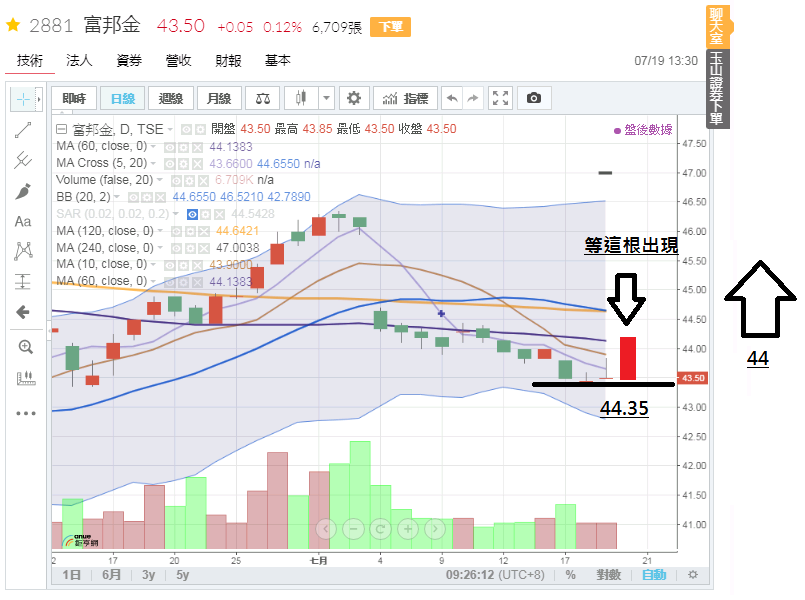Zoom in with the circular plus button
The height and width of the screenshot is (600, 805).
tap(408, 529)
